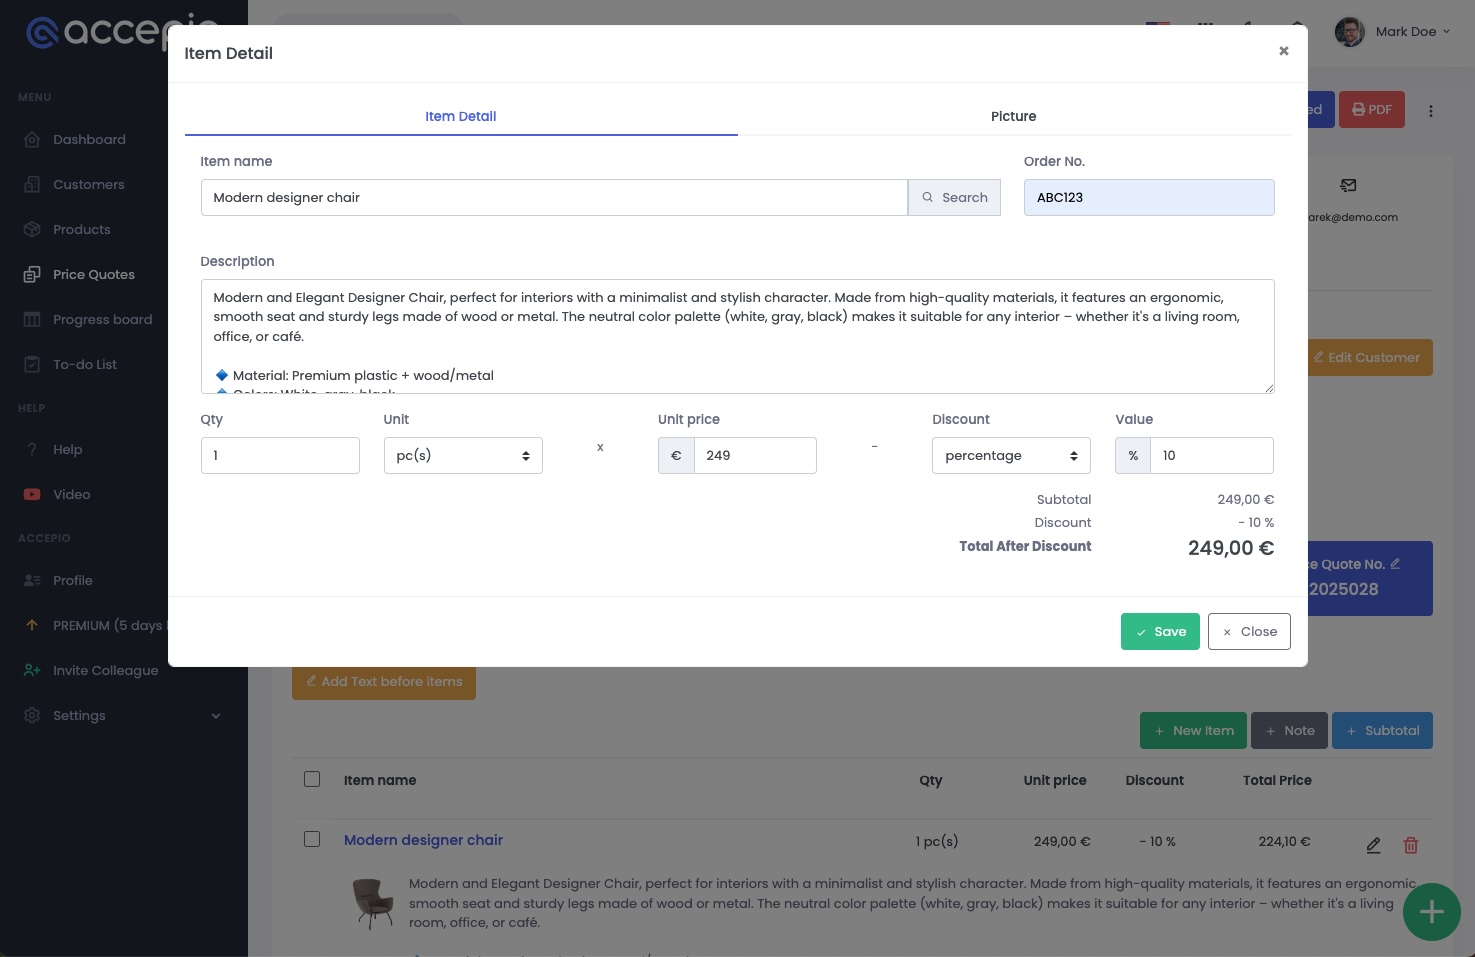1475x957 pixels.
Task: Expand the Settings menu in sidebar
Action: (79, 715)
